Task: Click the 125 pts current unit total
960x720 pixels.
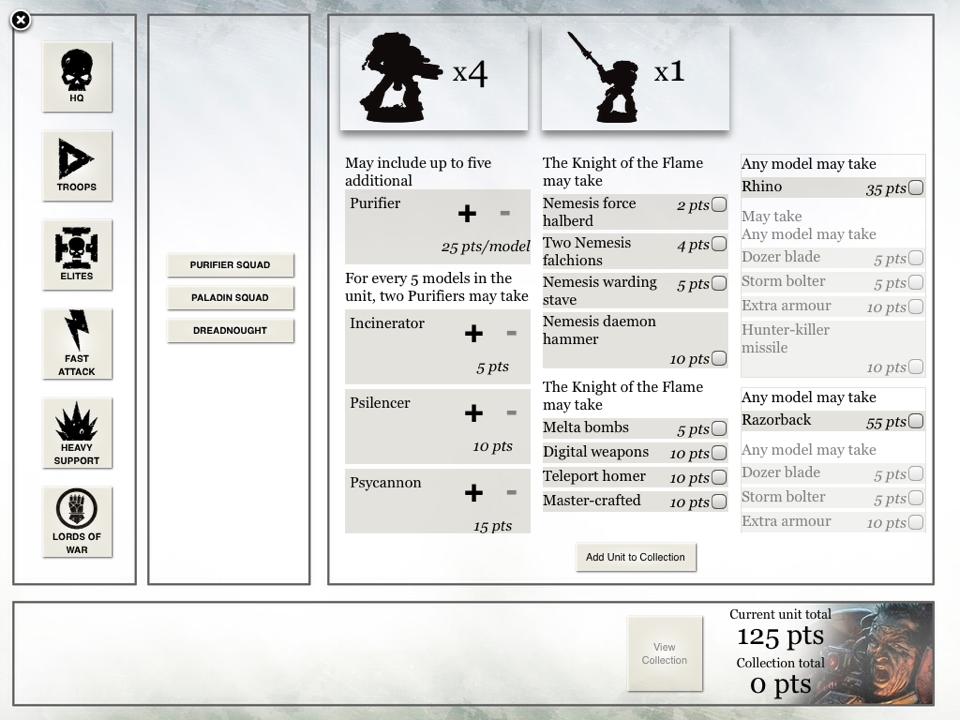Action: pyautogui.click(x=780, y=637)
